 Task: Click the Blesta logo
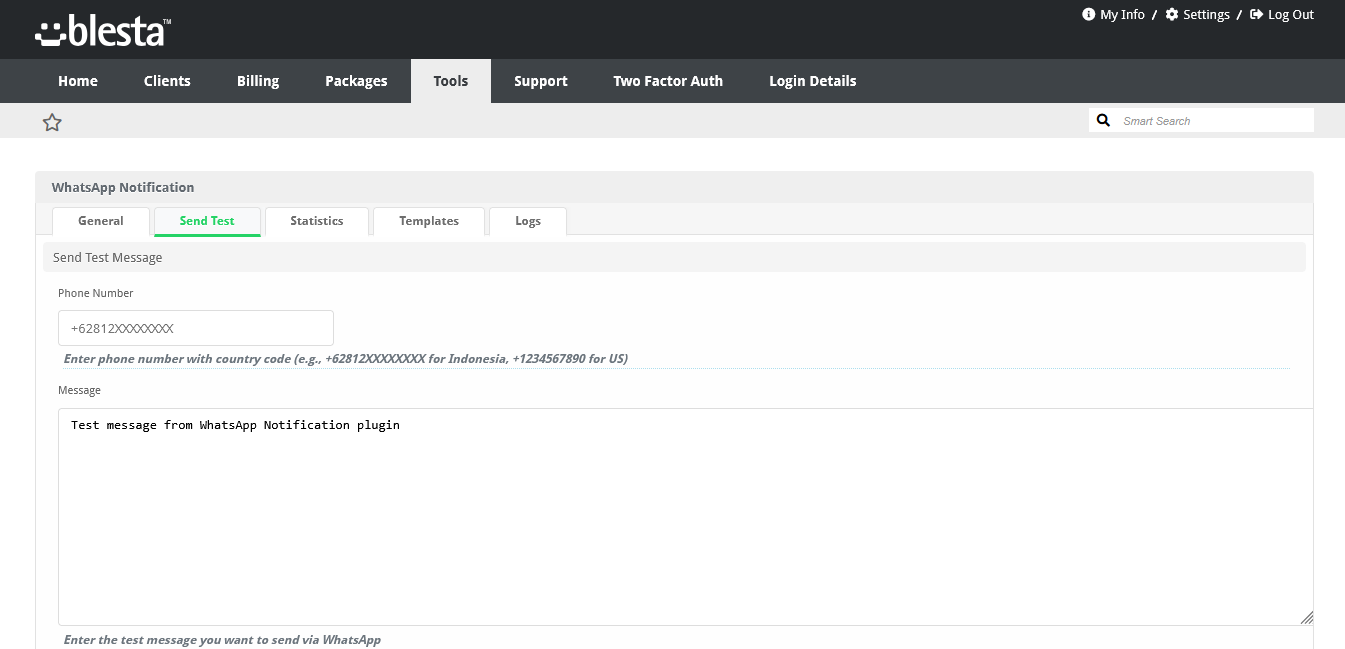pyautogui.click(x=103, y=32)
